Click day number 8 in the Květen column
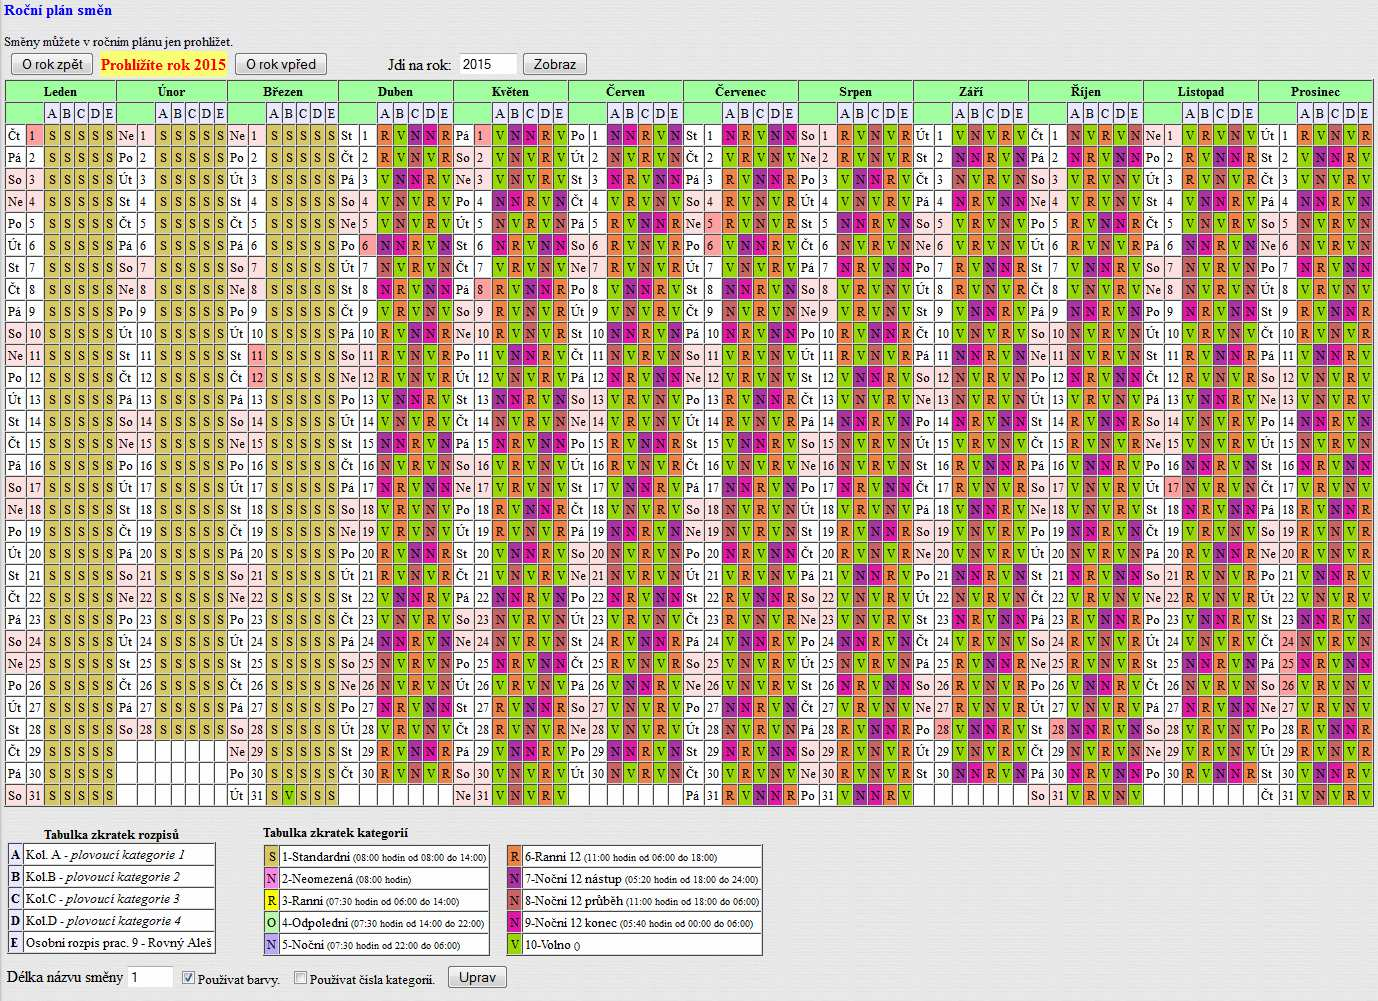 click(482, 289)
